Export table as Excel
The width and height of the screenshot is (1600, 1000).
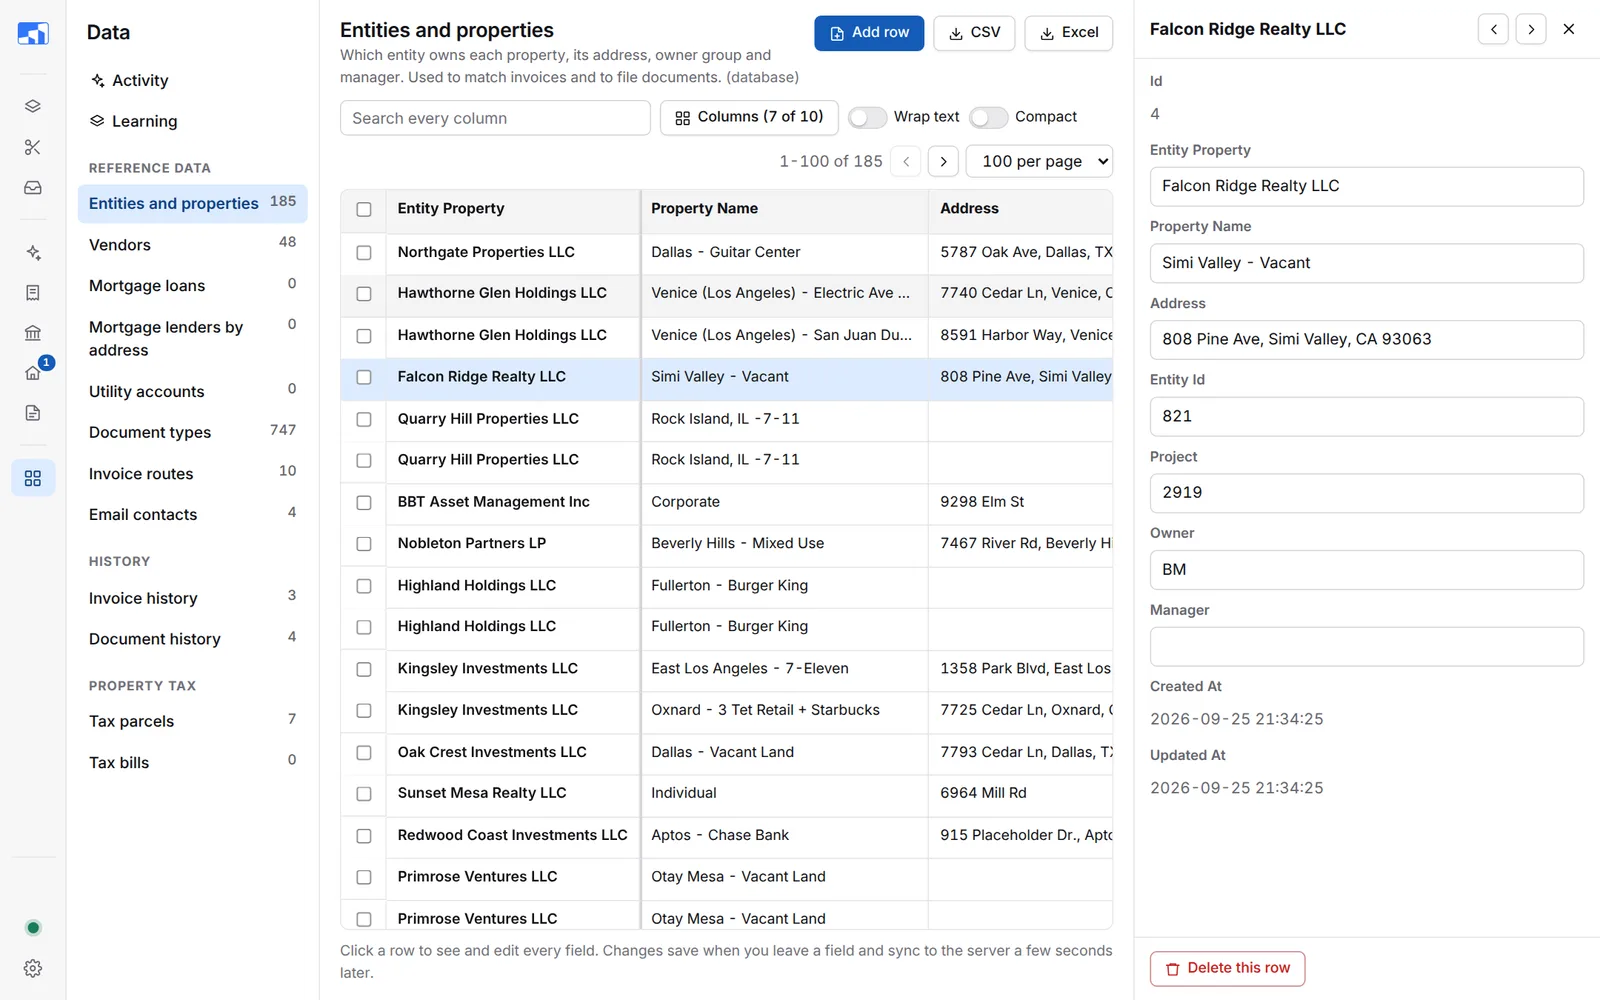pos(1069,33)
